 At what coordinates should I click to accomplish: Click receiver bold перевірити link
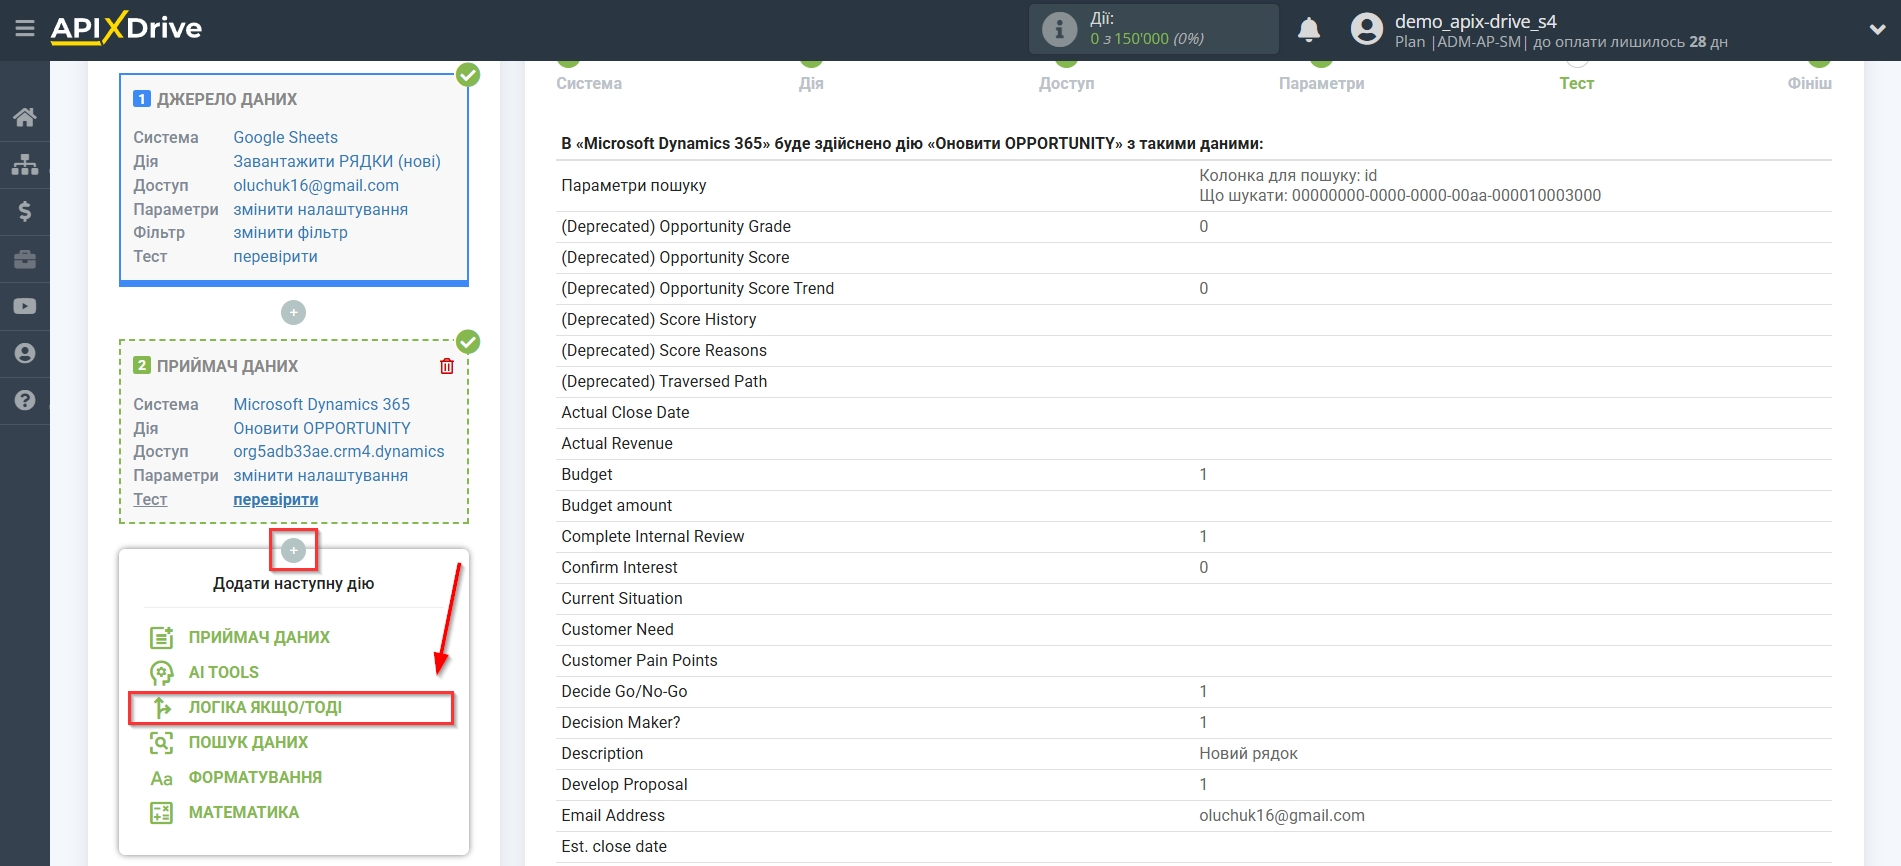pyautogui.click(x=276, y=499)
